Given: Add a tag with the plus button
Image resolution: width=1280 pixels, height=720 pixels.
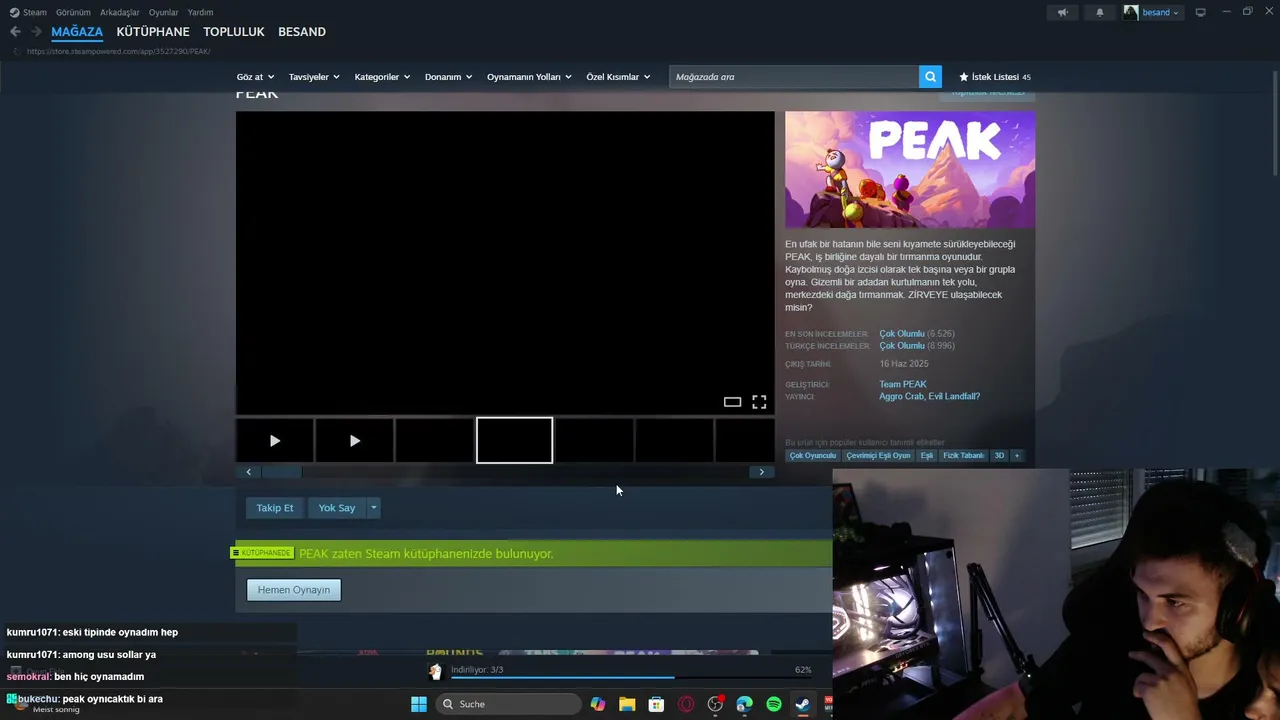Looking at the screenshot, I should point(1017,456).
